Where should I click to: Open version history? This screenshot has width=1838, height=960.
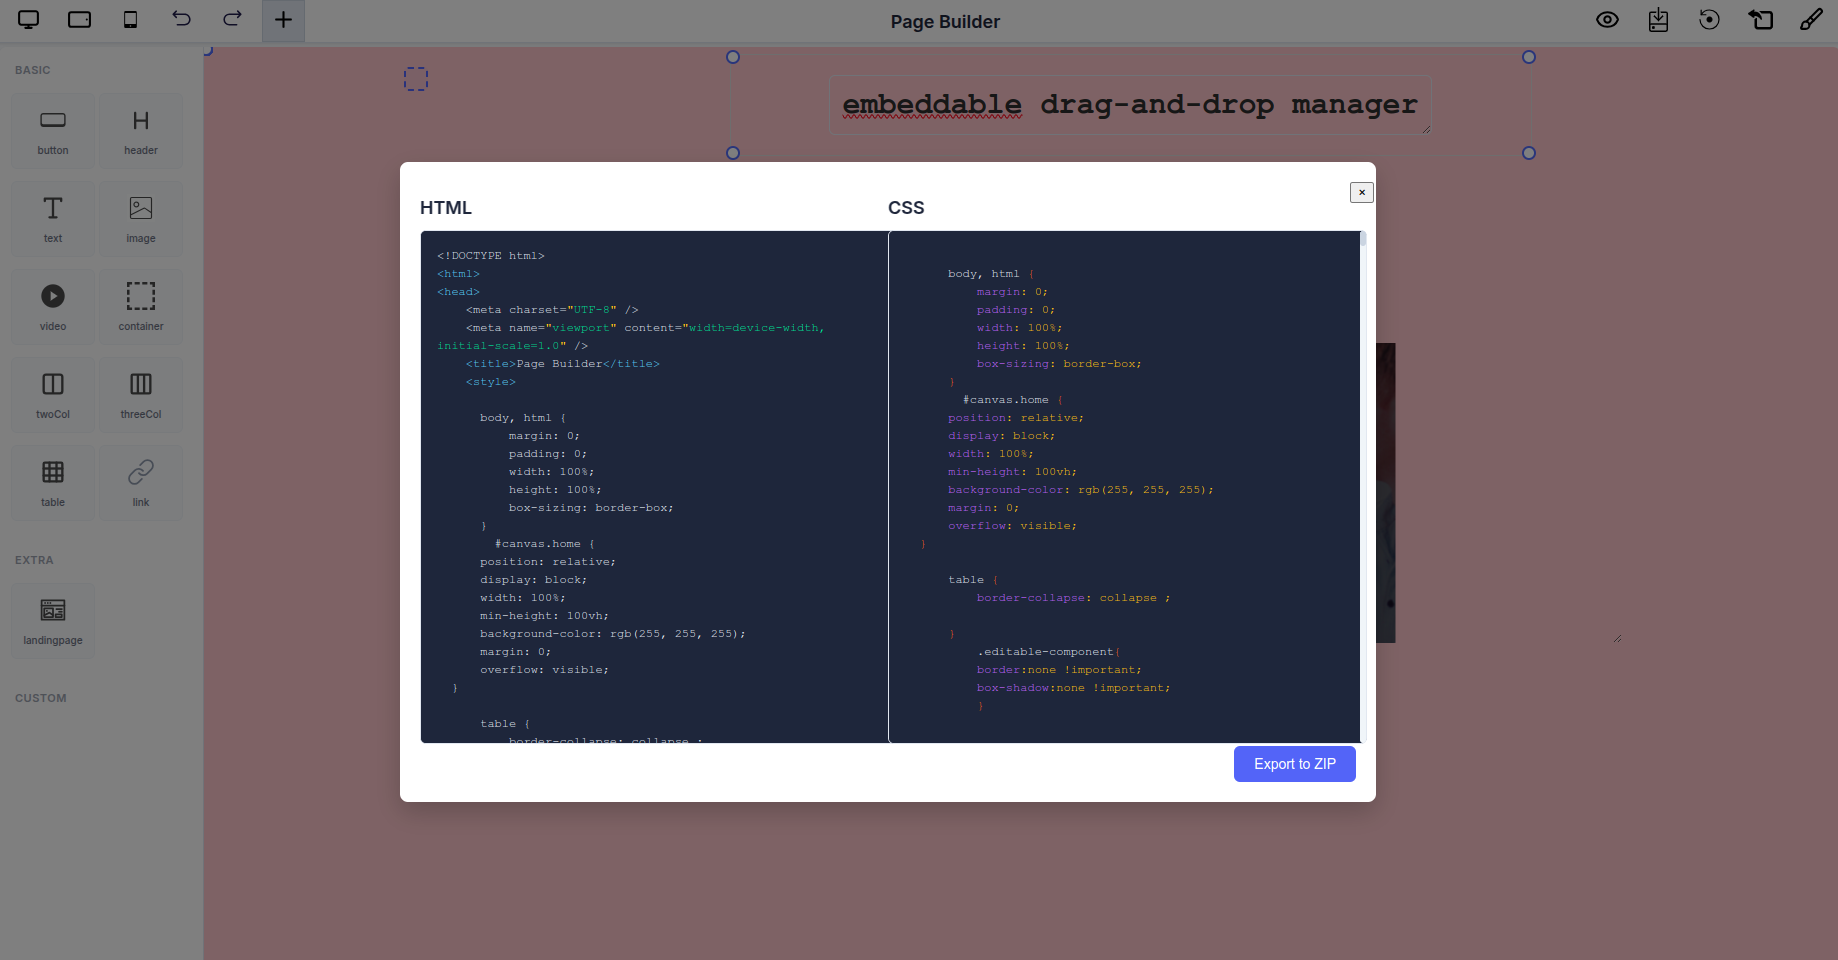click(x=1709, y=19)
